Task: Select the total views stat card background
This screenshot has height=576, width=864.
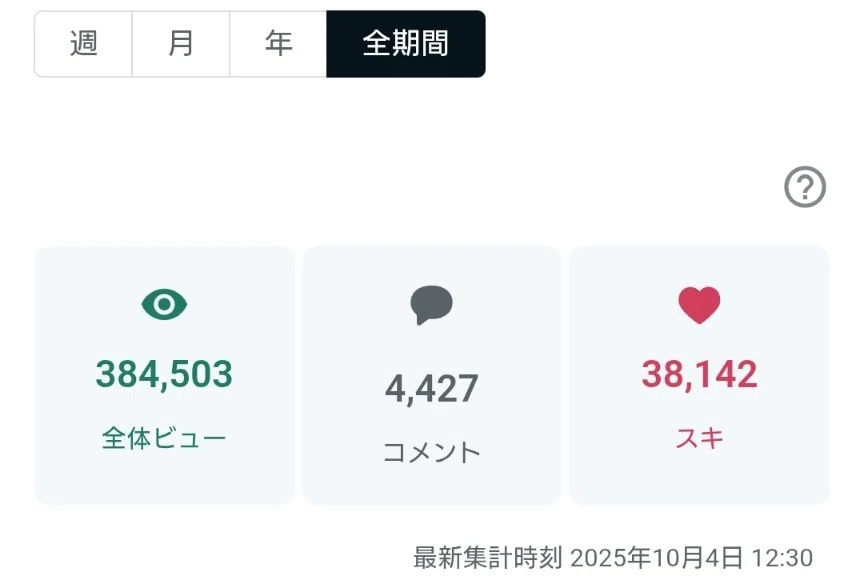Action: tap(164, 375)
